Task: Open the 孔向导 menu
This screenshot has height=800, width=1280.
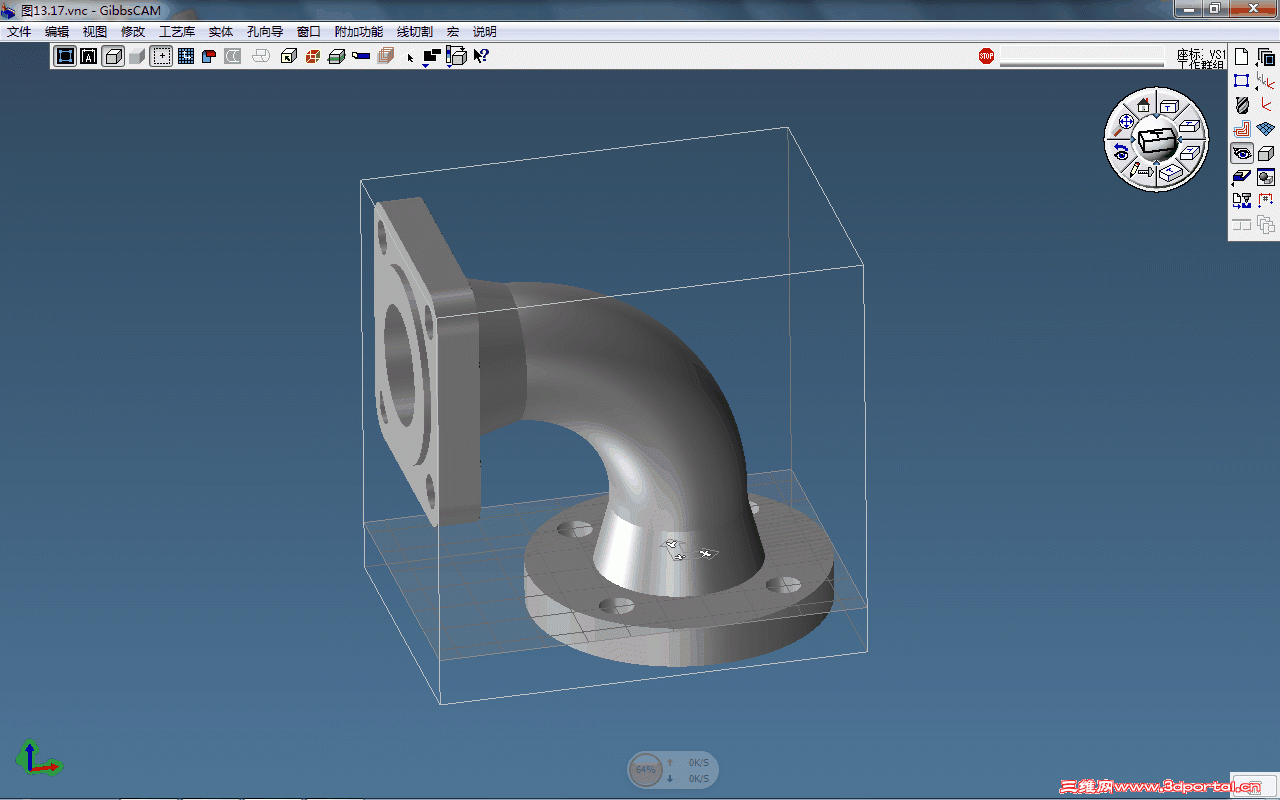Action: tap(265, 32)
